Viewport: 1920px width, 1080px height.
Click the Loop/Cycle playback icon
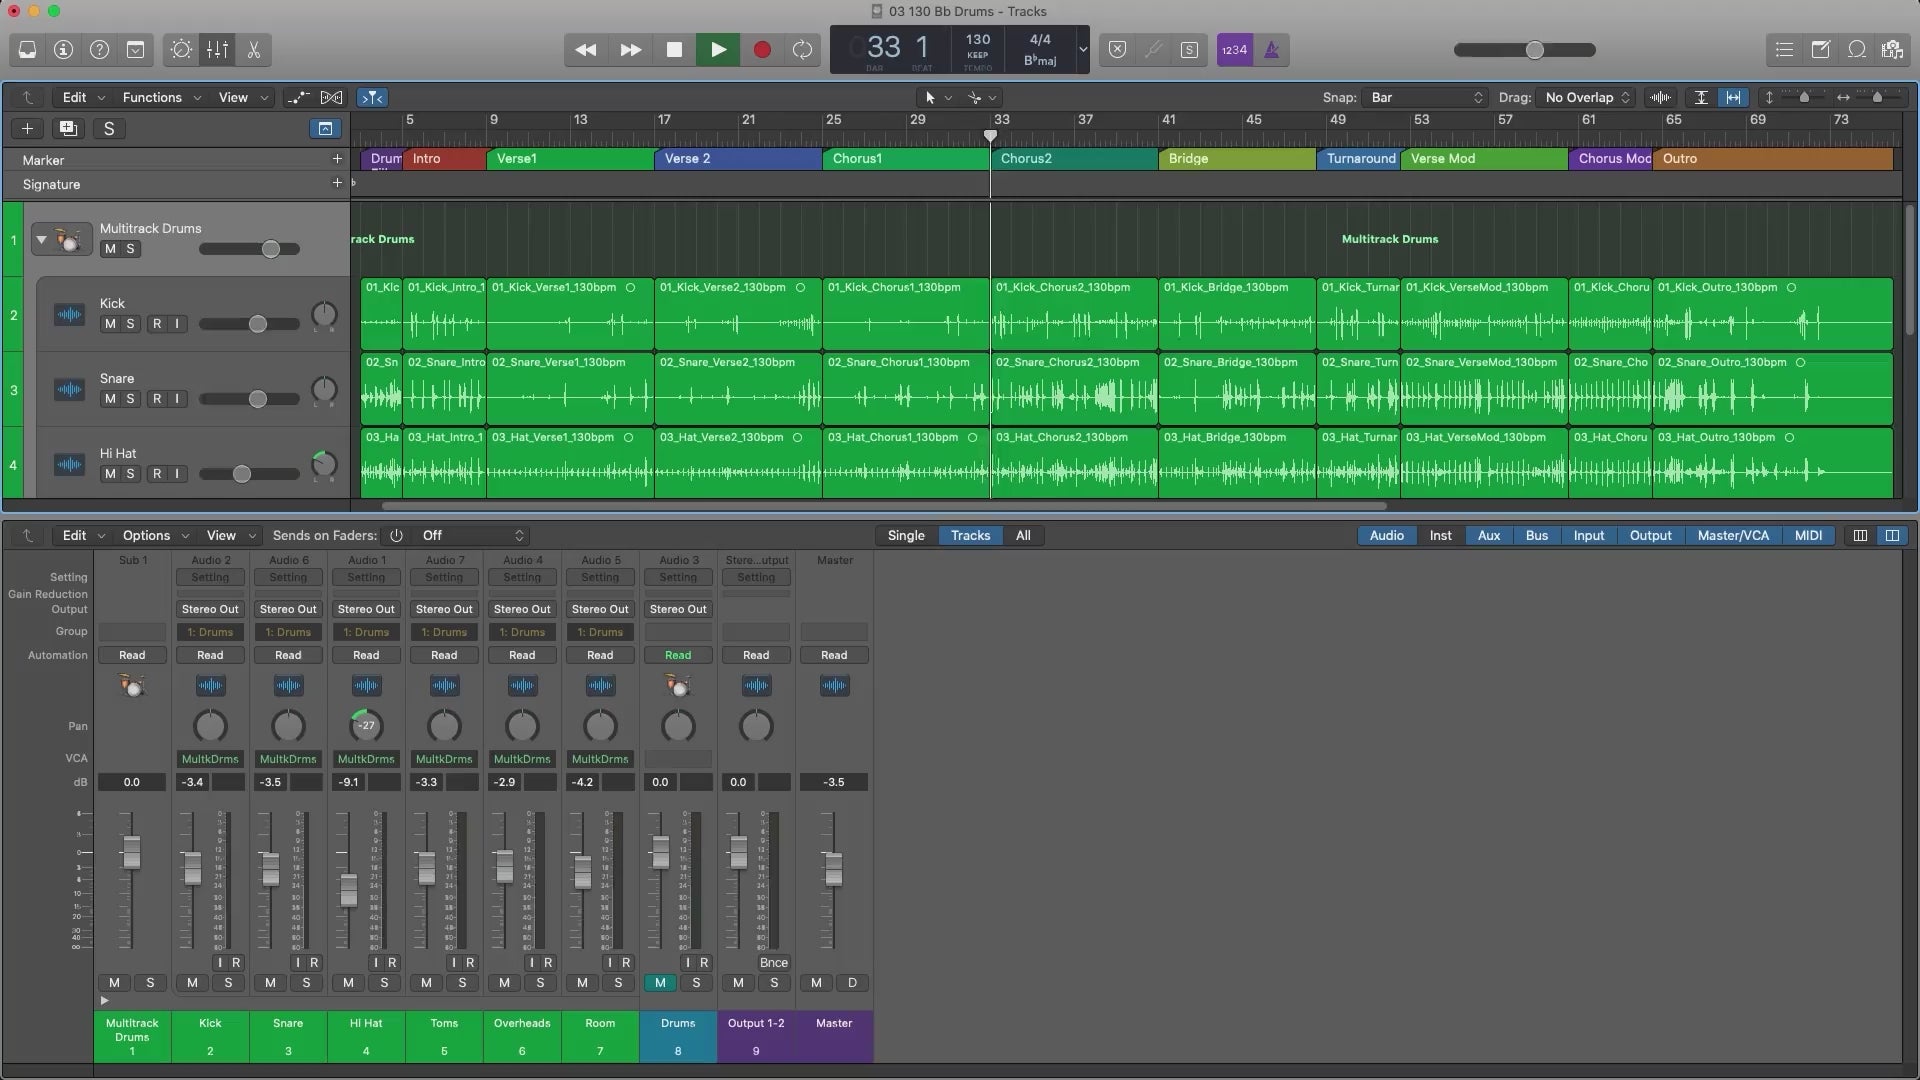pos(803,50)
